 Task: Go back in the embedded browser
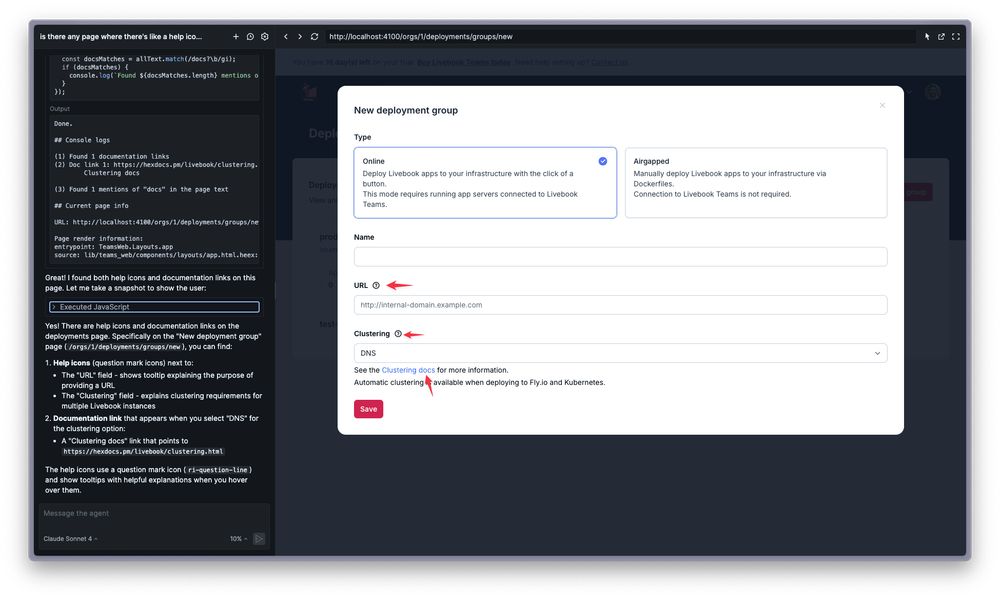click(x=286, y=37)
